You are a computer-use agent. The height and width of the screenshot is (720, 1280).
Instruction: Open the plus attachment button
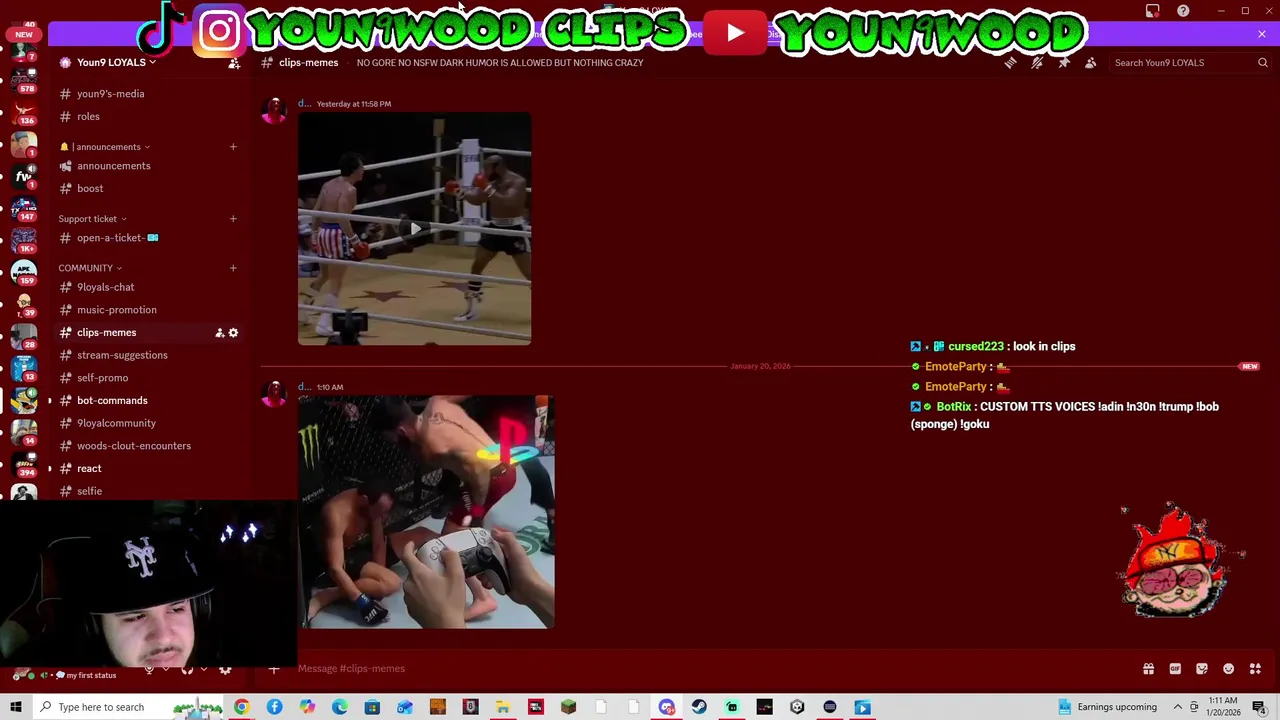coord(274,669)
